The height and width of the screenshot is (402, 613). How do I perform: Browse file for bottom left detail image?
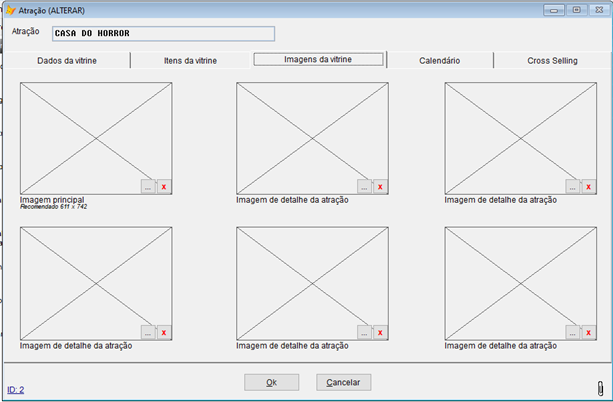tap(148, 332)
